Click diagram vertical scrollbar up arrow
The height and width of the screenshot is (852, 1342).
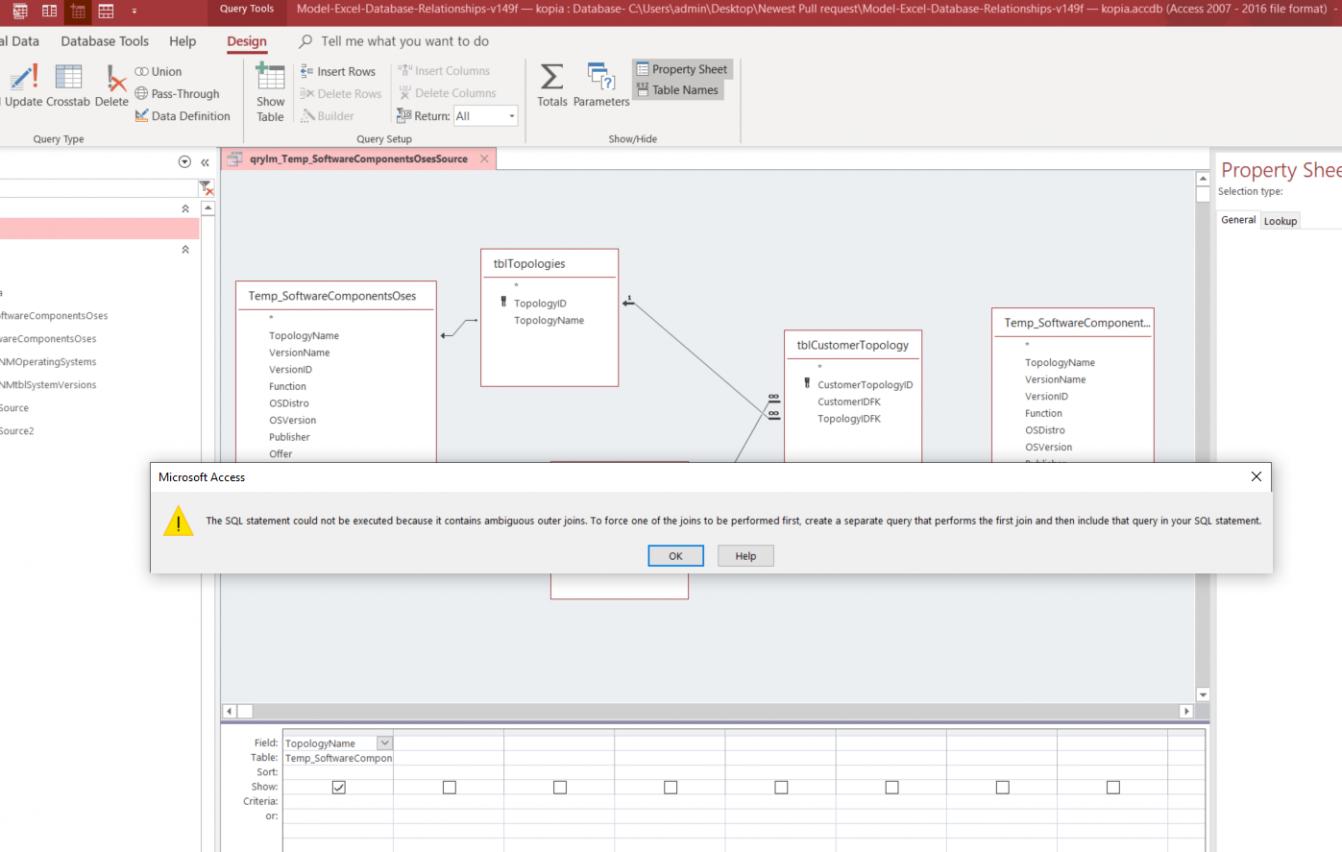coord(1203,178)
